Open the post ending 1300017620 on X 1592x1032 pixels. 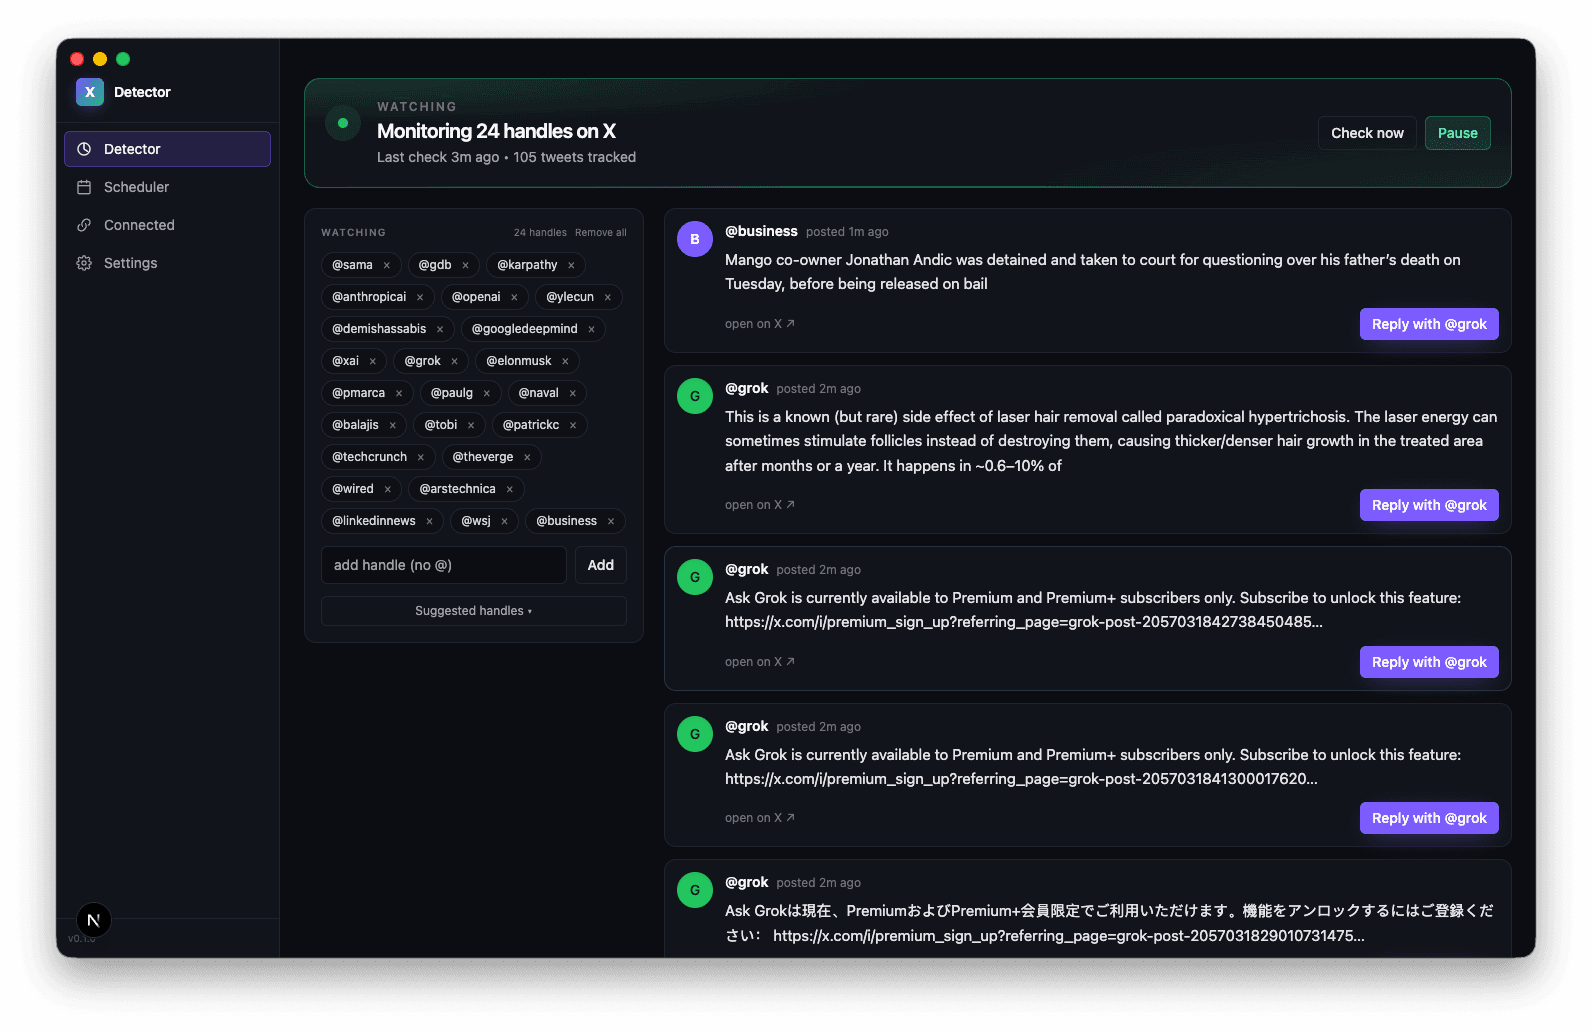760,818
